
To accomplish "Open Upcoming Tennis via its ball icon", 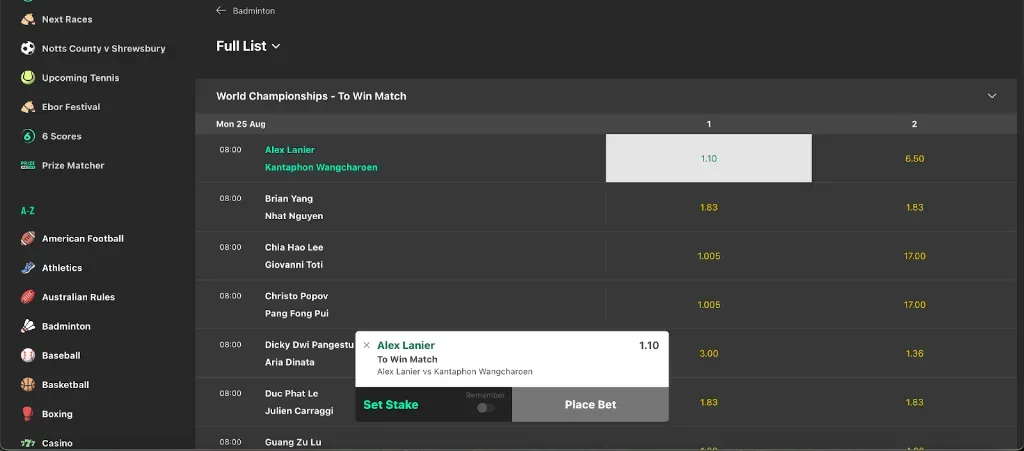I will pyautogui.click(x=28, y=77).
